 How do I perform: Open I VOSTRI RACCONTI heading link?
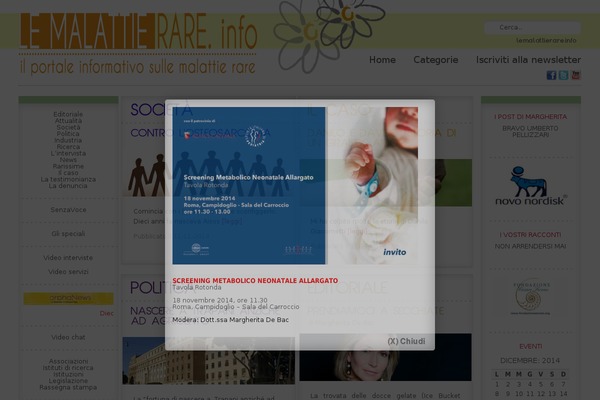point(530,235)
